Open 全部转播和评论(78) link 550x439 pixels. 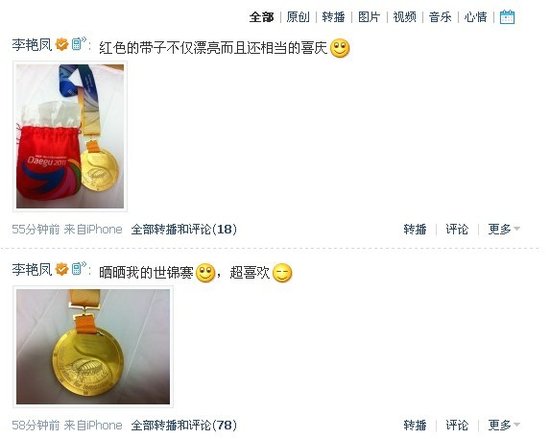click(x=184, y=425)
